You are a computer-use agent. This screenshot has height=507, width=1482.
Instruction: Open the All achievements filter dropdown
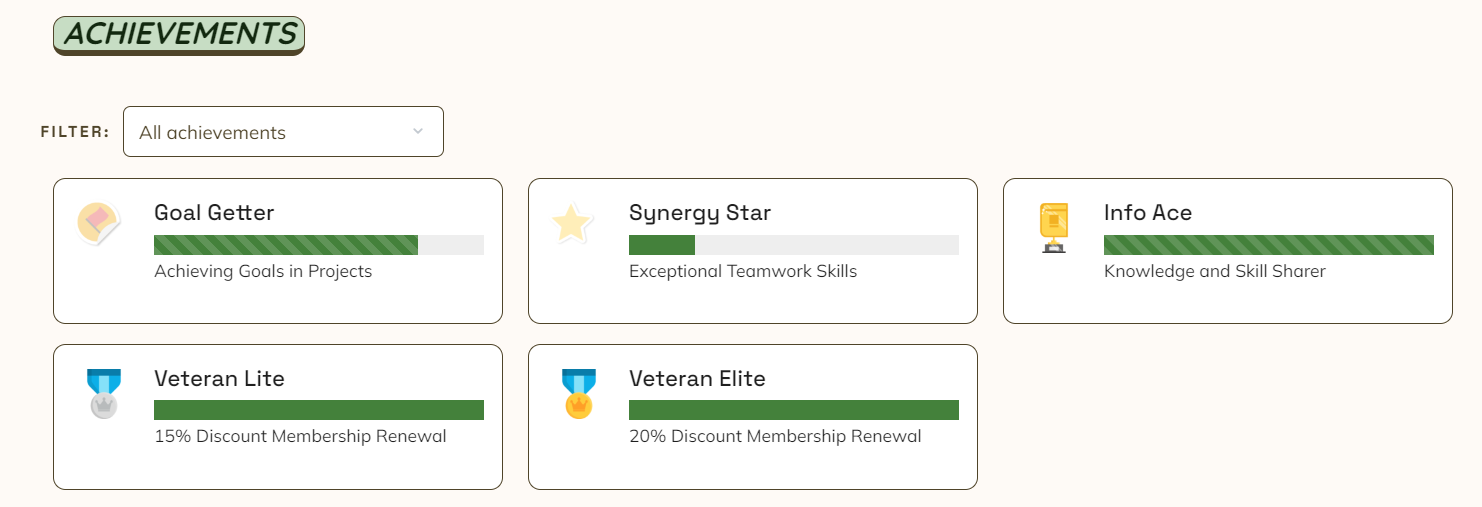(283, 132)
